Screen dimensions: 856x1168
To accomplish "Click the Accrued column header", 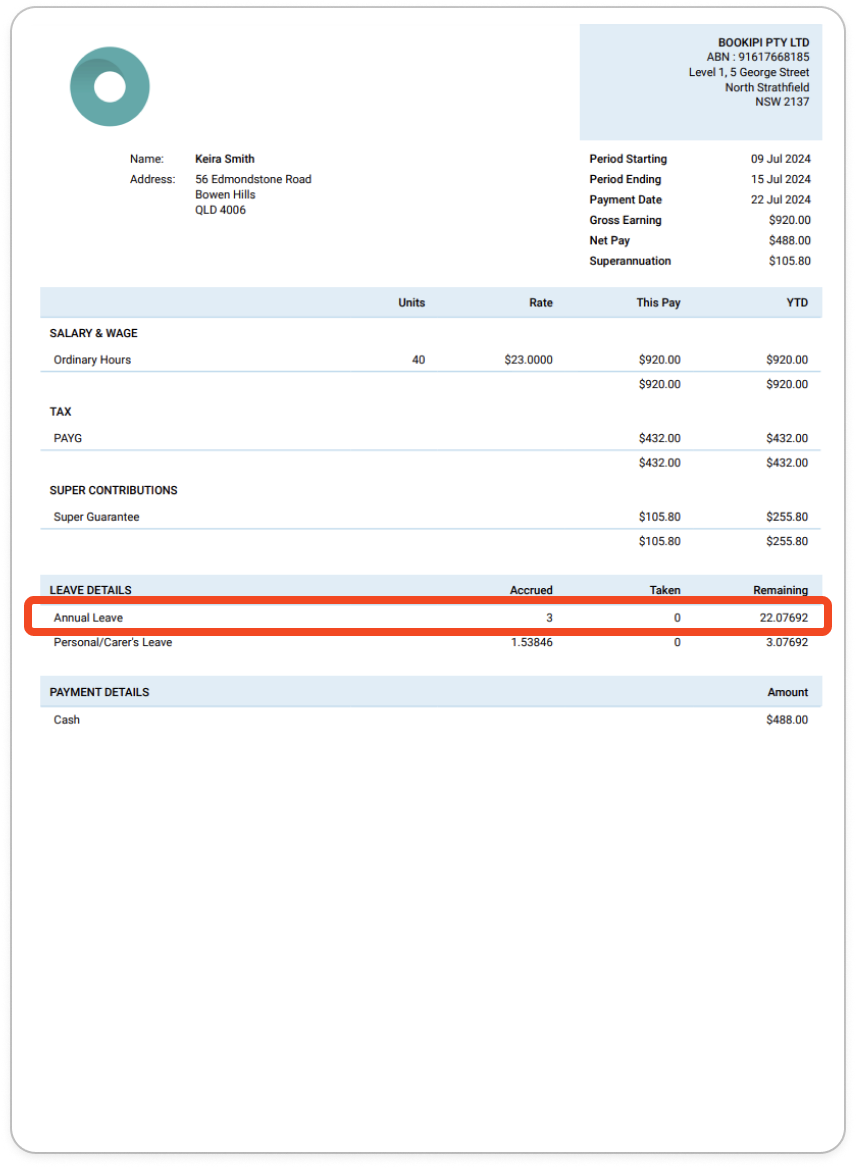I will pos(531,590).
